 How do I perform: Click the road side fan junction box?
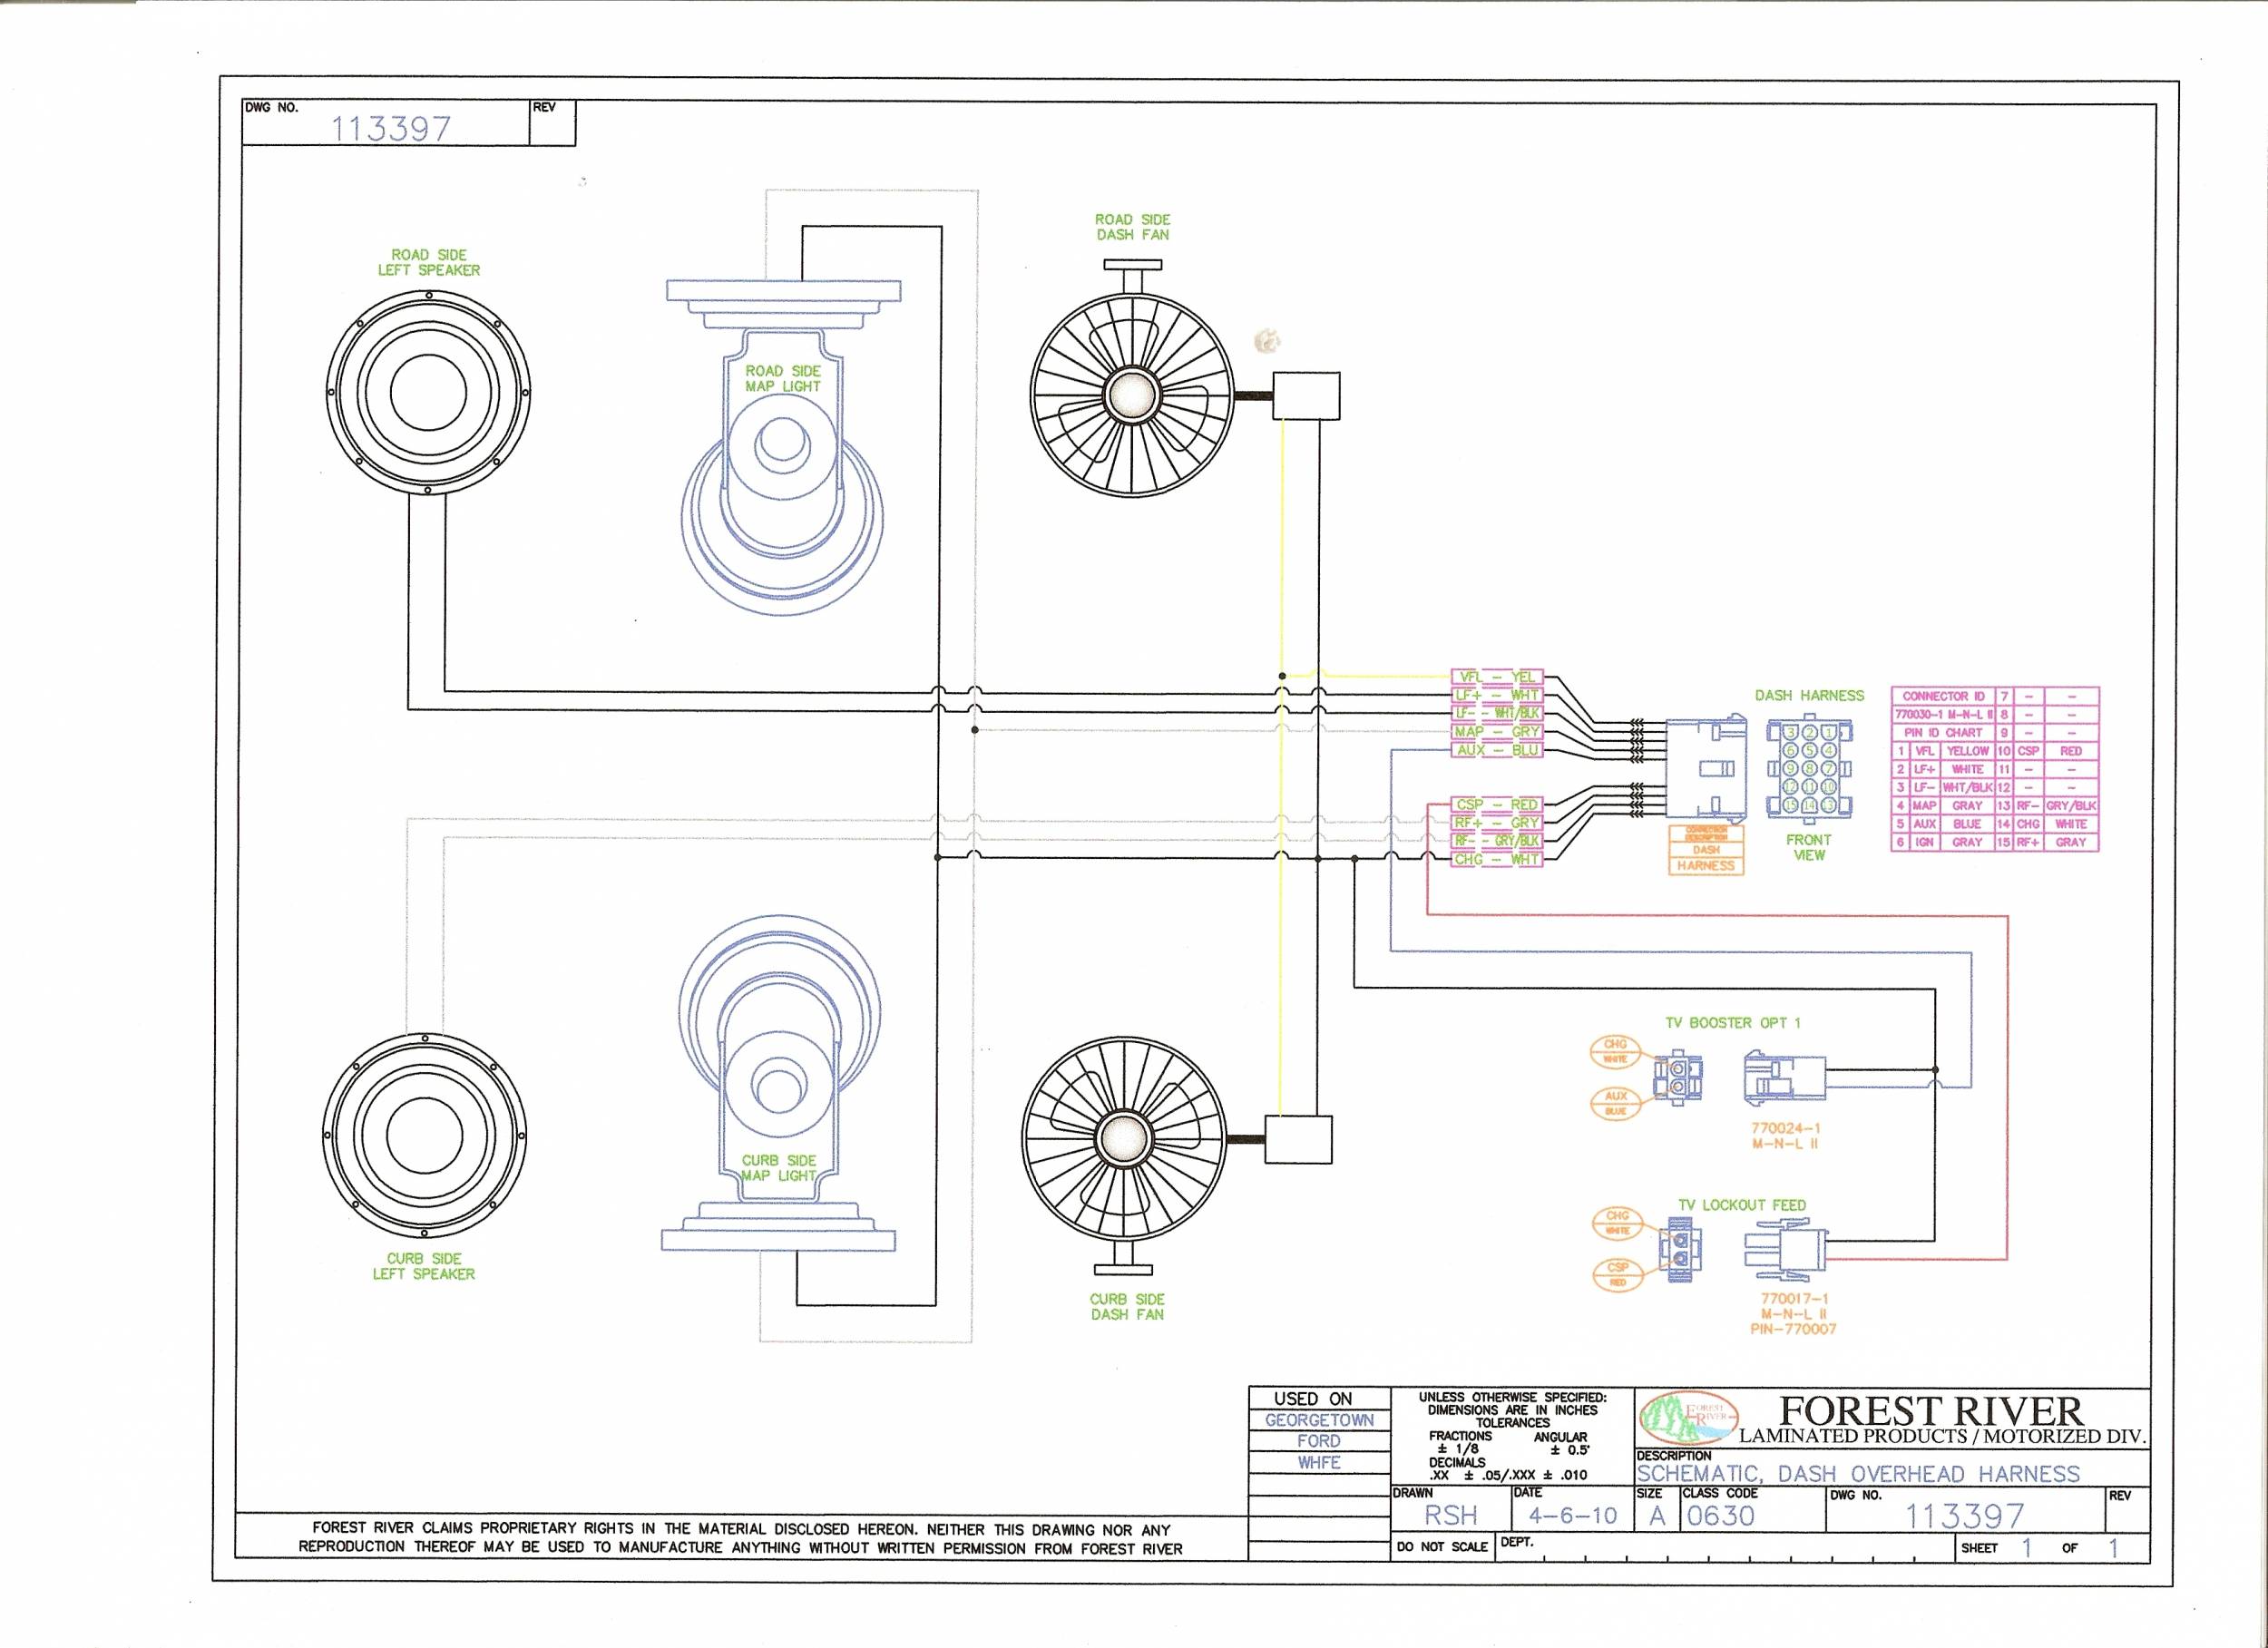click(1305, 396)
